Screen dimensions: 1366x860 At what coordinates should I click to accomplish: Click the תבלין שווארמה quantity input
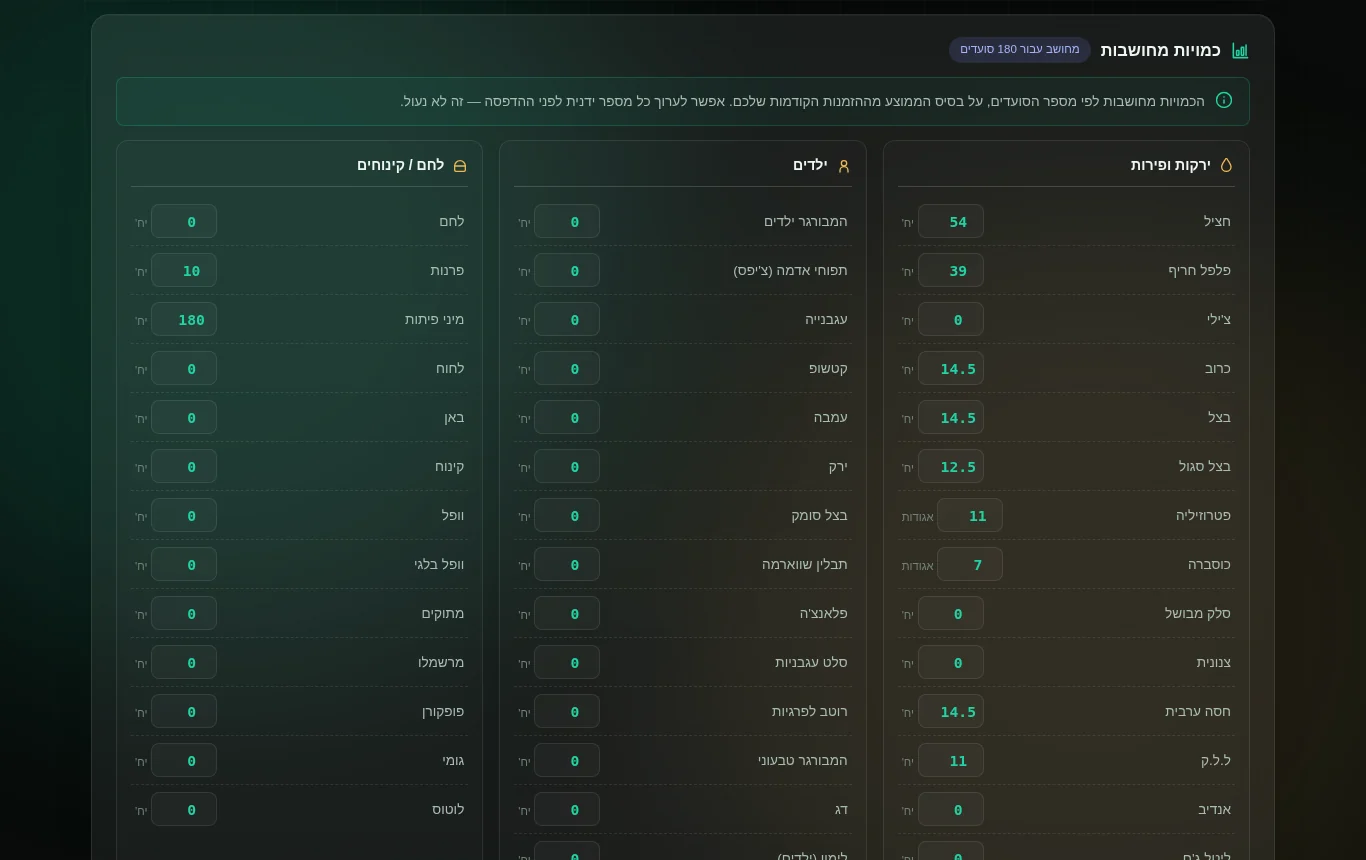click(567, 564)
